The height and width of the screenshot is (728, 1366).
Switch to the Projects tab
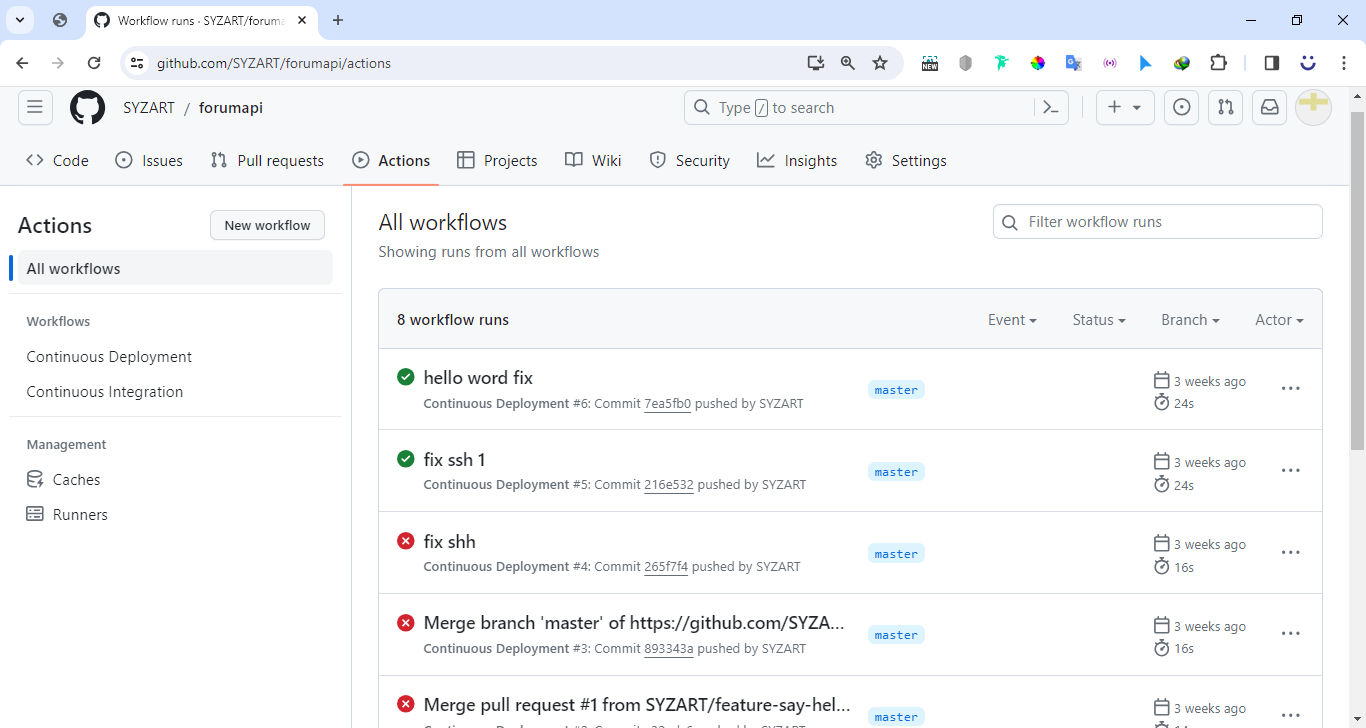497,160
